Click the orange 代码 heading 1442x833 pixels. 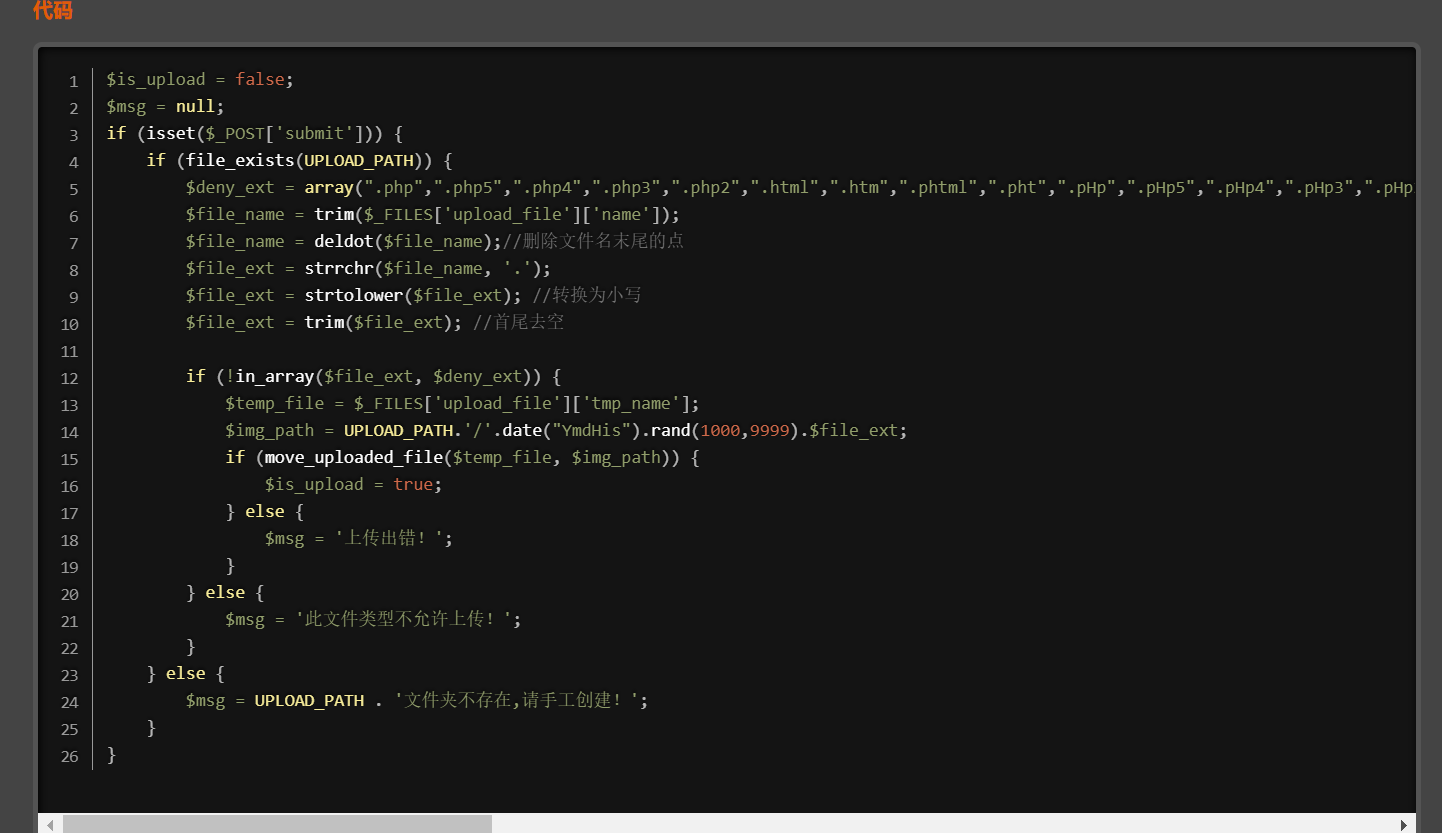pyautogui.click(x=52, y=11)
